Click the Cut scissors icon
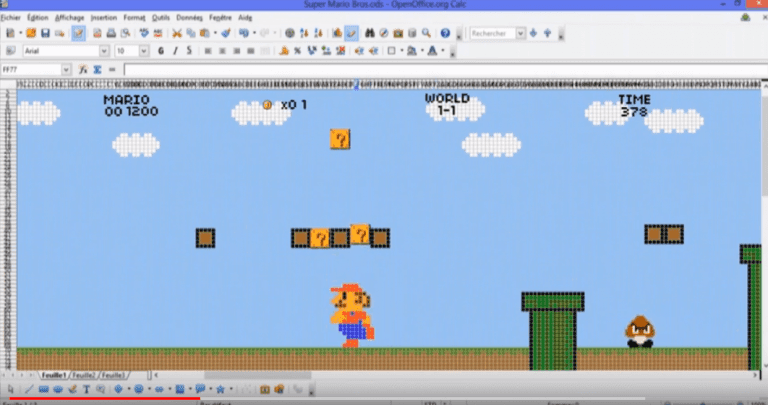Image resolution: width=768 pixels, height=405 pixels. click(x=177, y=33)
